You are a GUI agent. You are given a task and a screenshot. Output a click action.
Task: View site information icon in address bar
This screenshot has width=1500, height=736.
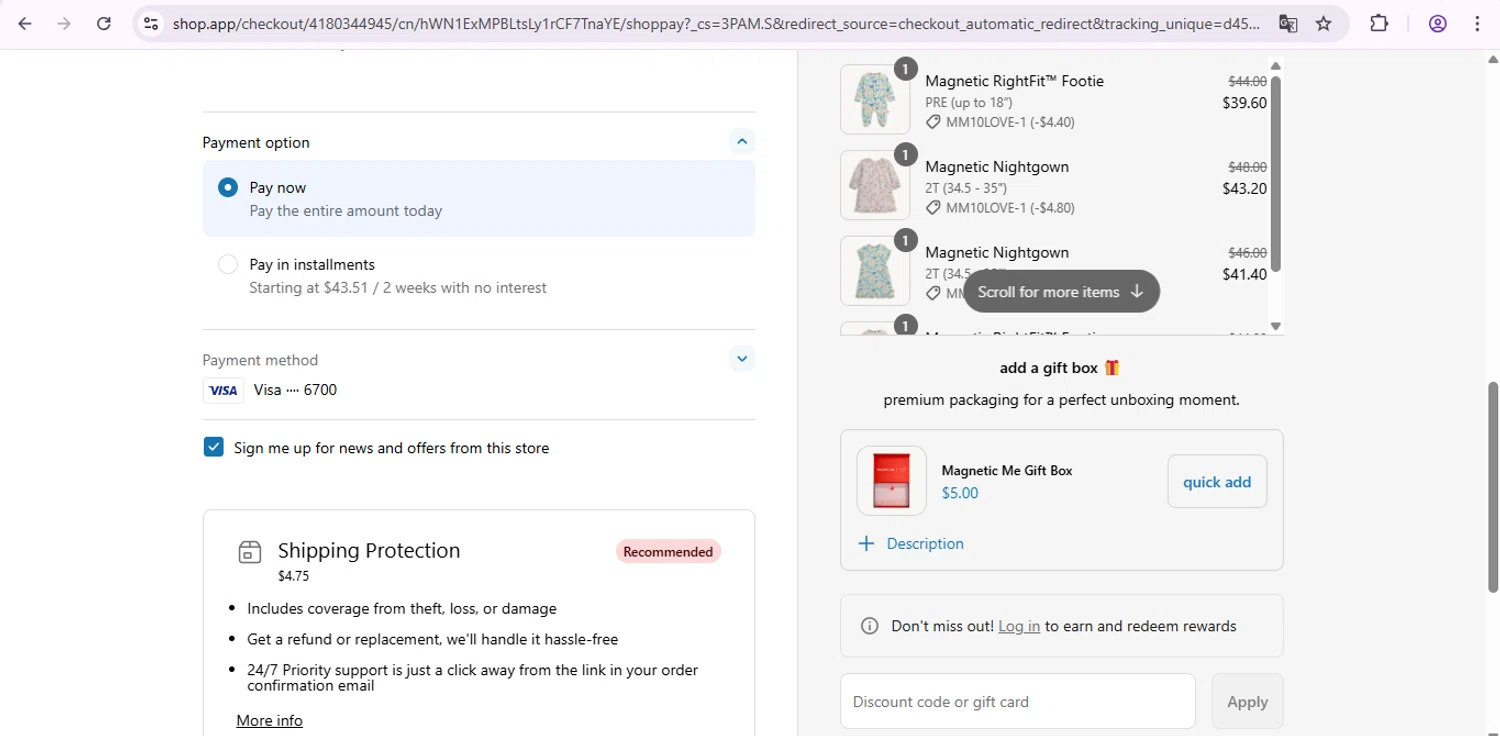[151, 24]
